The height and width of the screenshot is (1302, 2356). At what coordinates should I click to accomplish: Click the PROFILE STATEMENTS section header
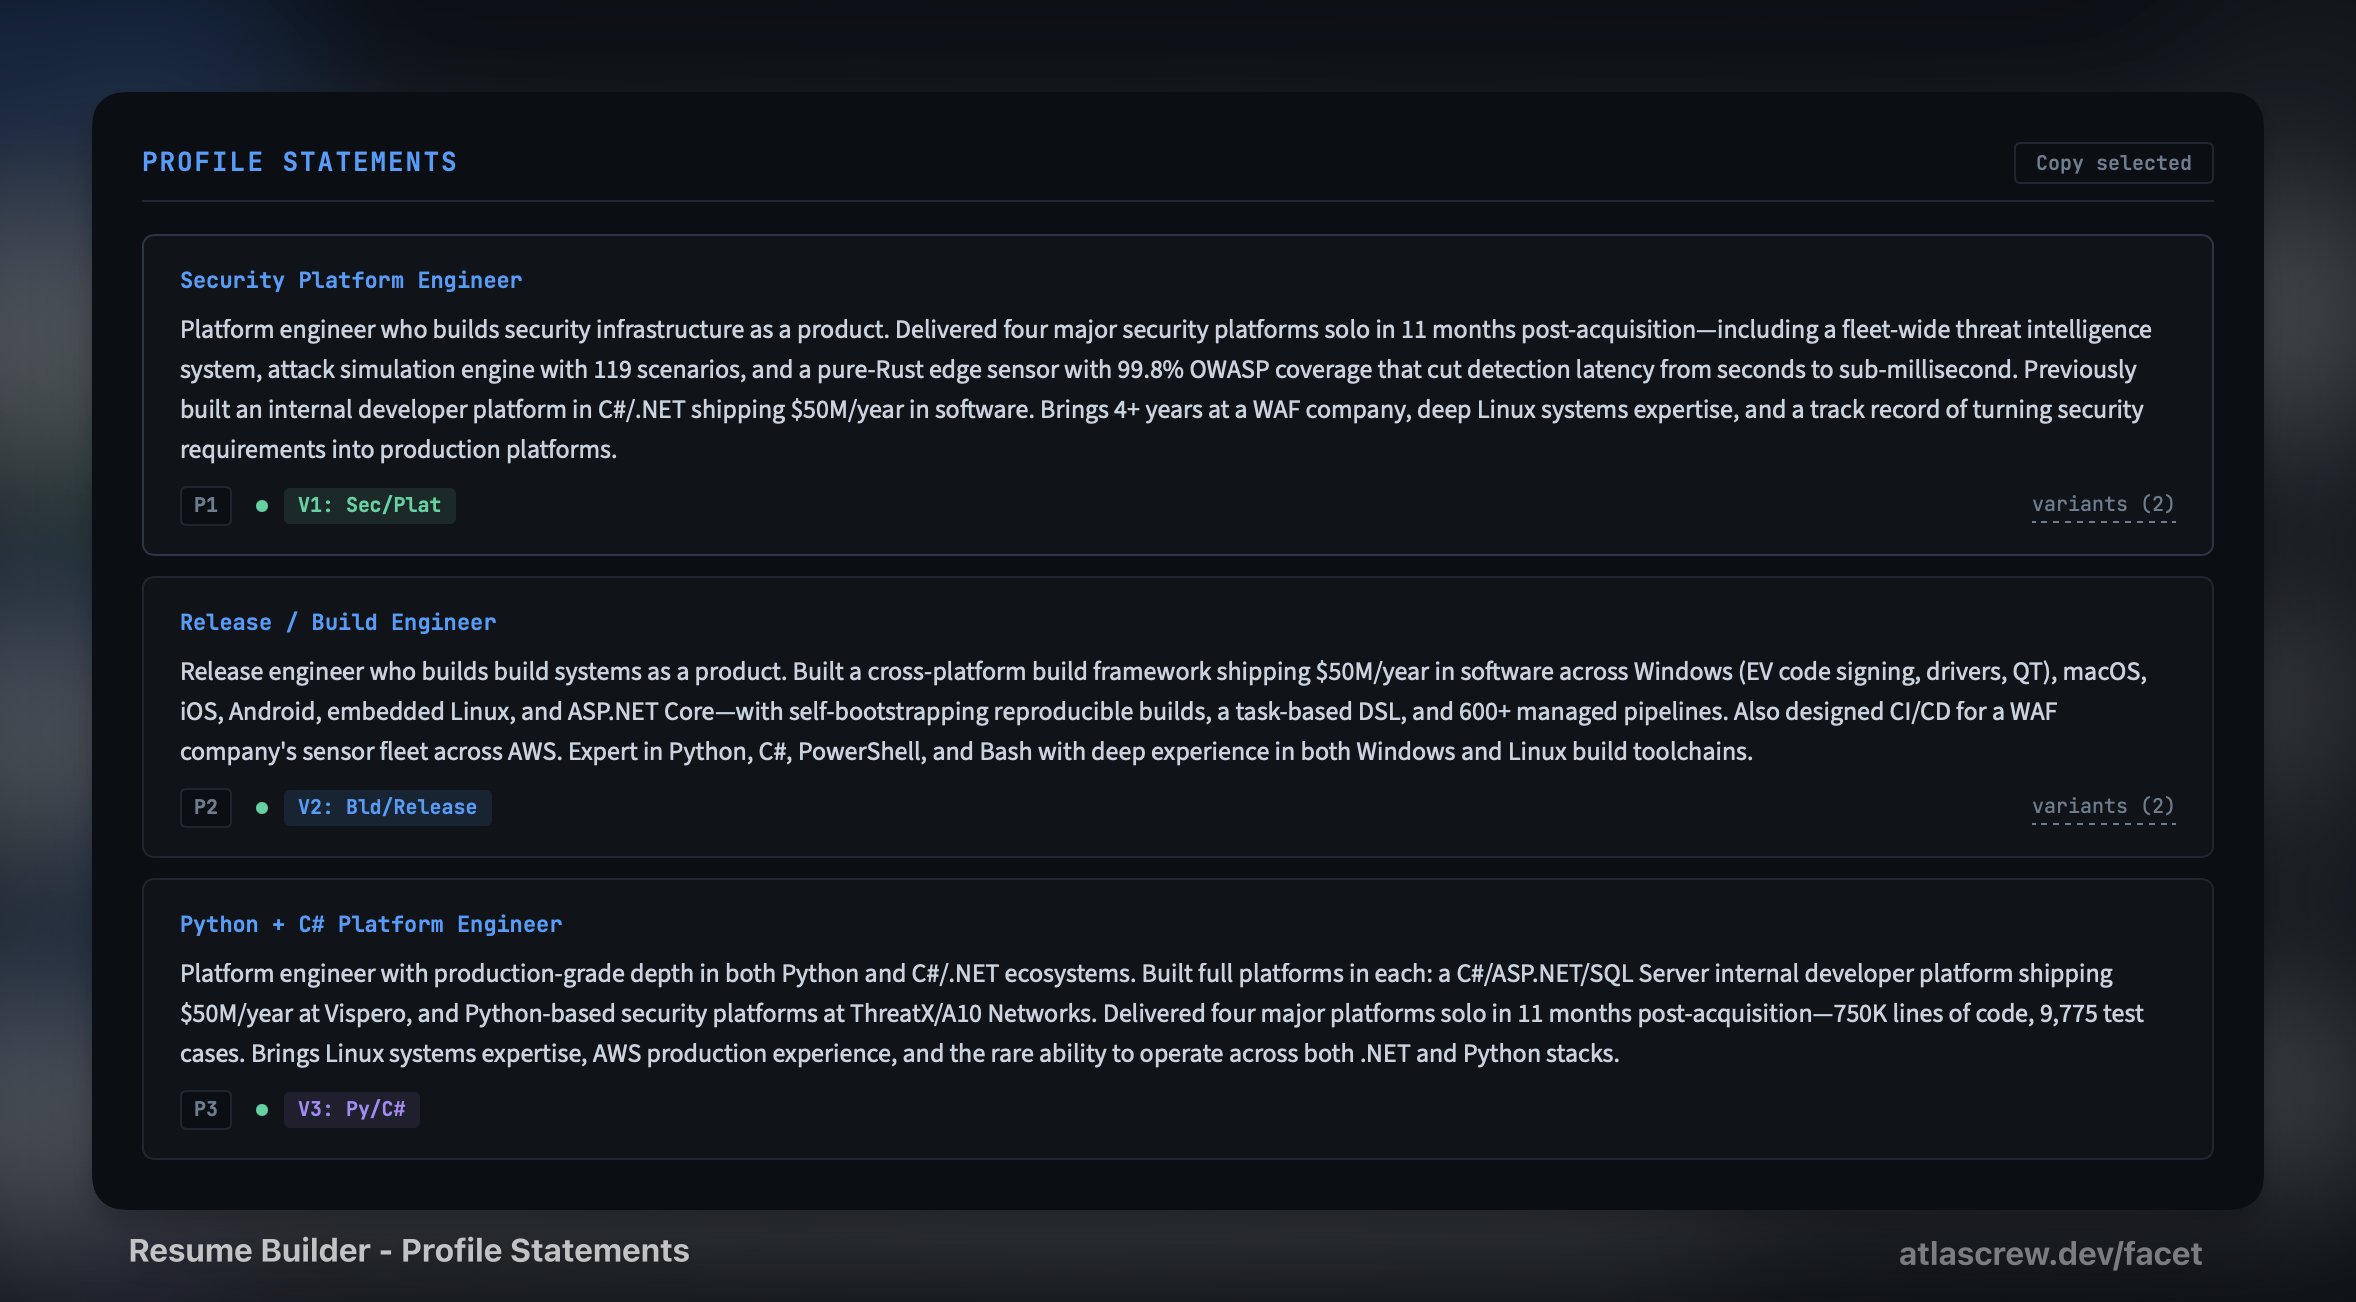point(299,162)
